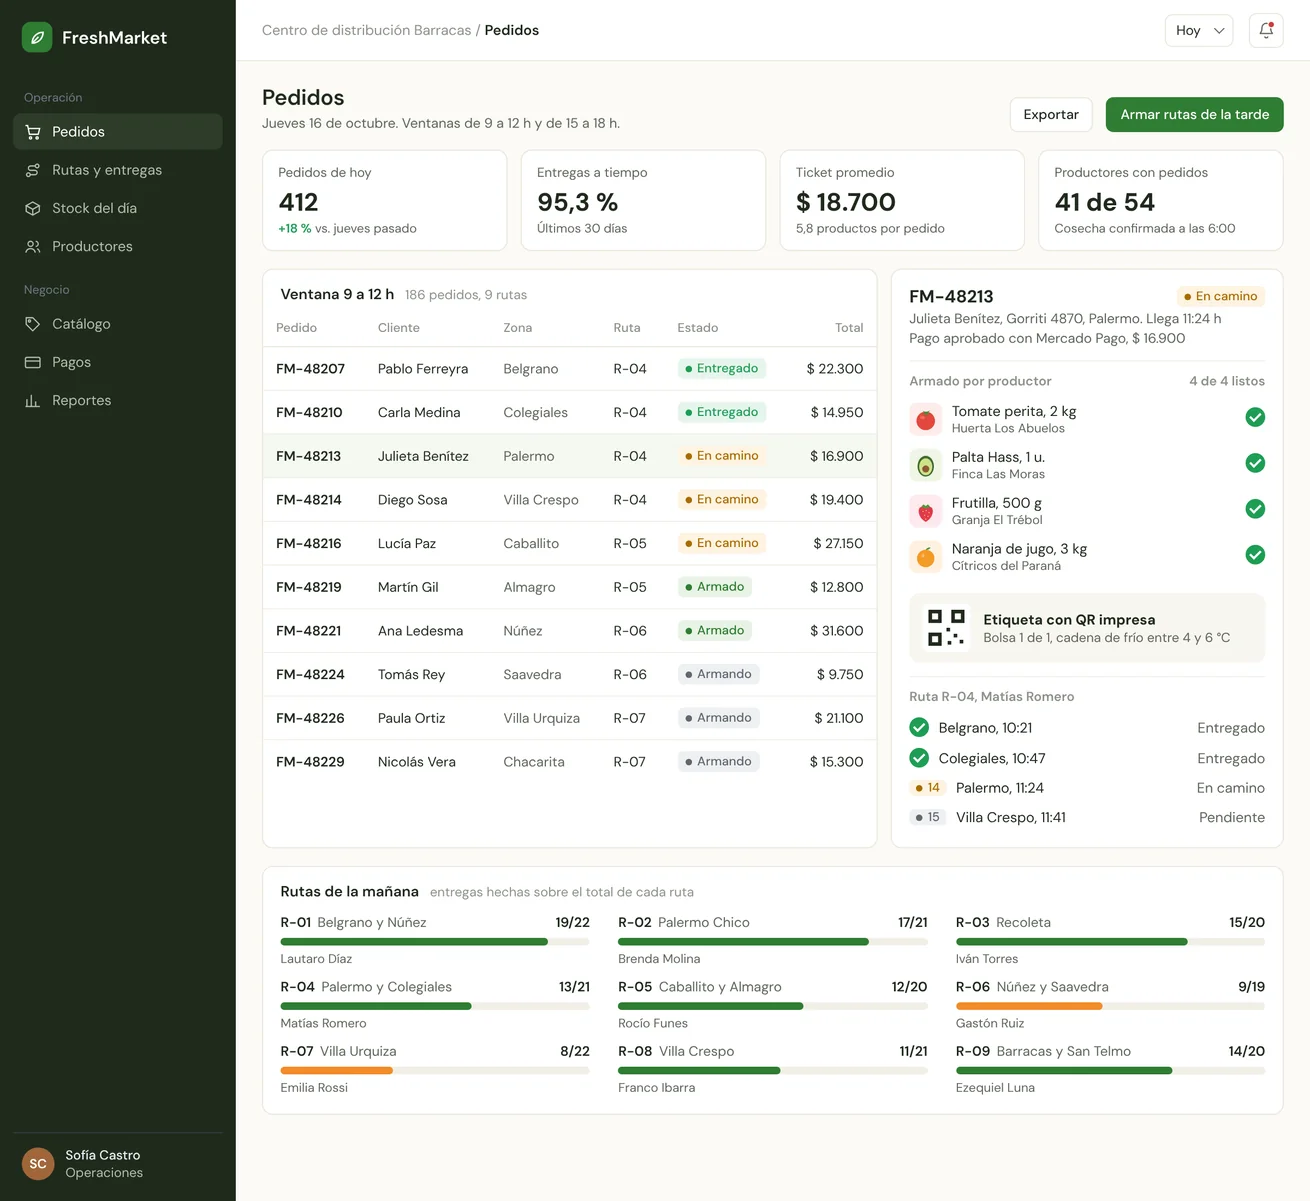Click Sofía Castro's SC avatar
The width and height of the screenshot is (1310, 1201).
38,1164
